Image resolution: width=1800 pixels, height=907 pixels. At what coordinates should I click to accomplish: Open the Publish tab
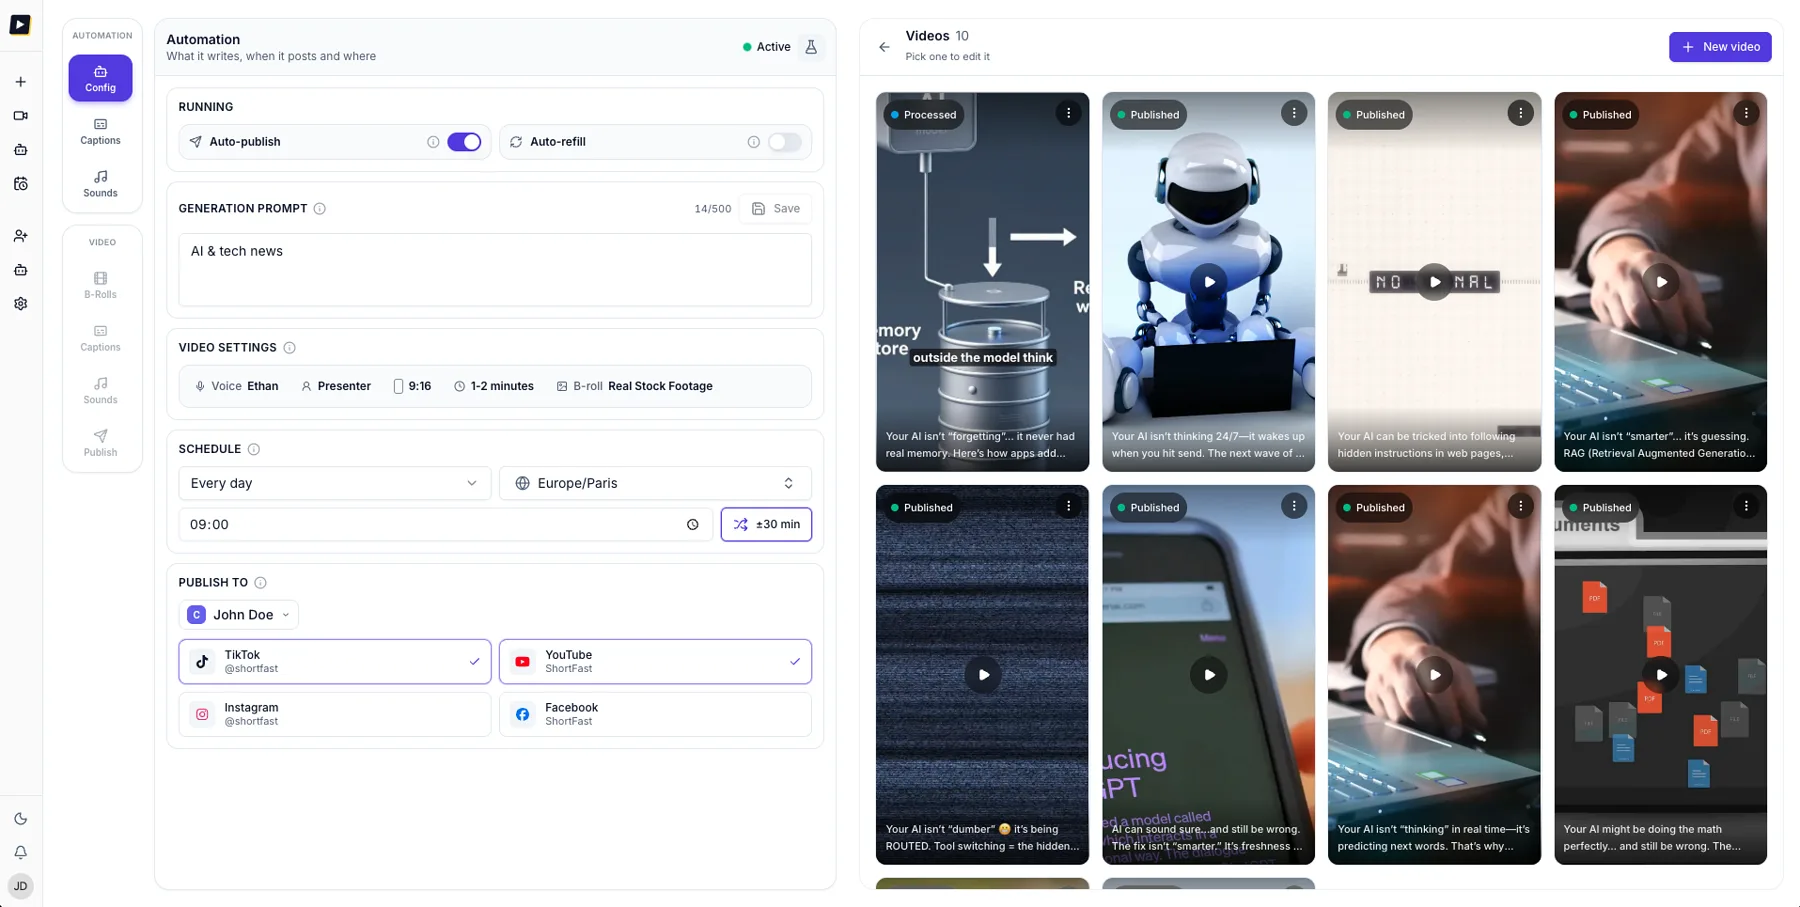coord(100,443)
